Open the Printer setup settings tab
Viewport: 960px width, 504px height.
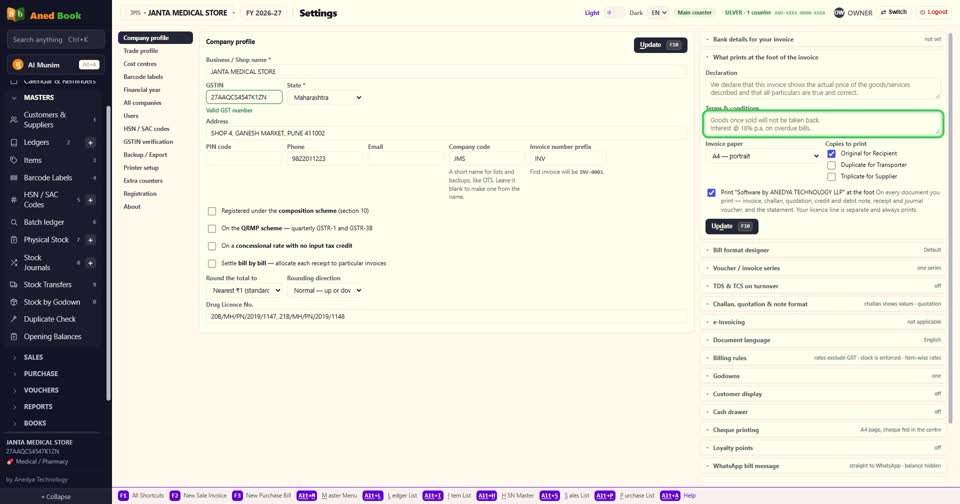pyautogui.click(x=156, y=168)
